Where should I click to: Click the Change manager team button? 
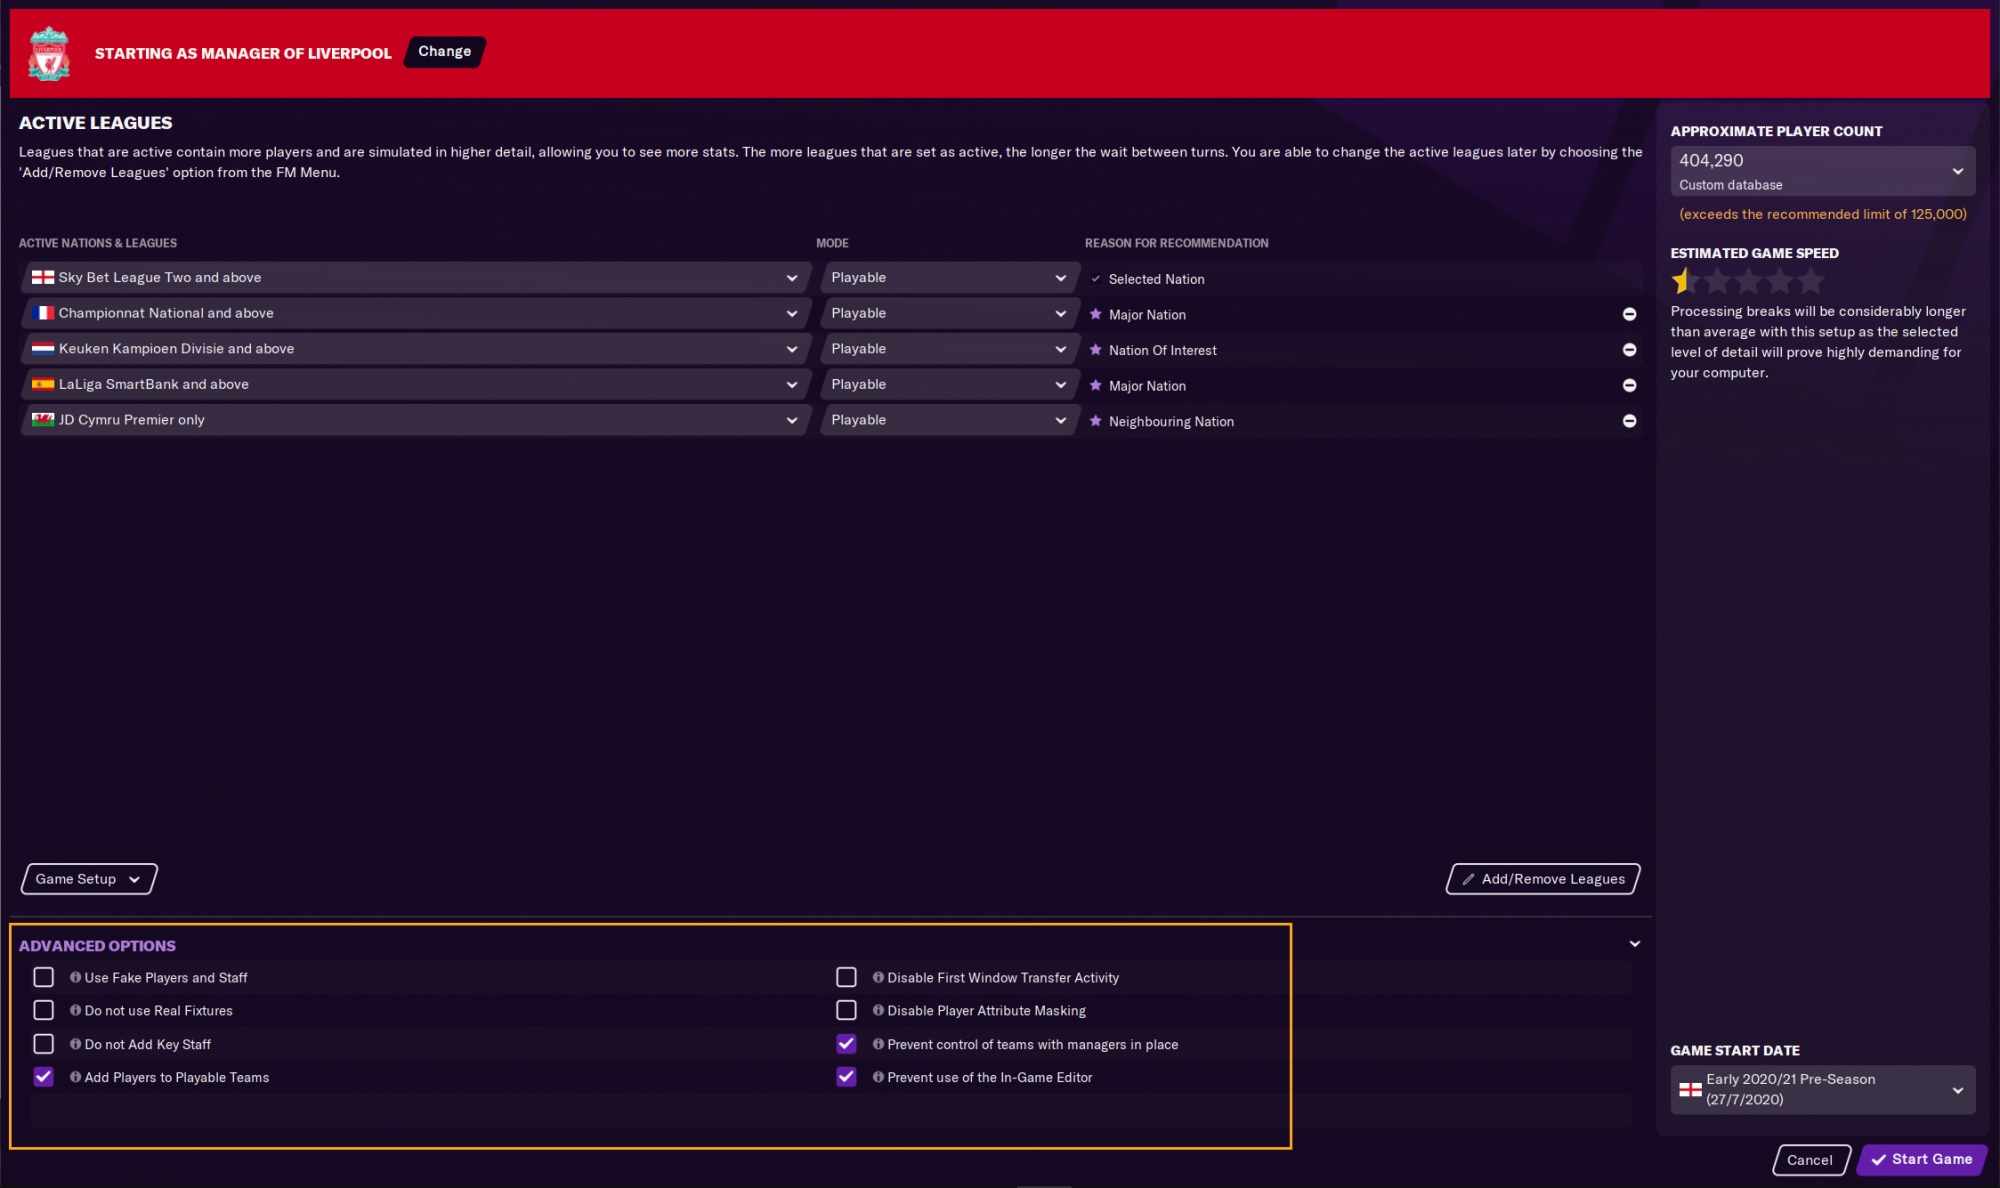click(x=444, y=51)
